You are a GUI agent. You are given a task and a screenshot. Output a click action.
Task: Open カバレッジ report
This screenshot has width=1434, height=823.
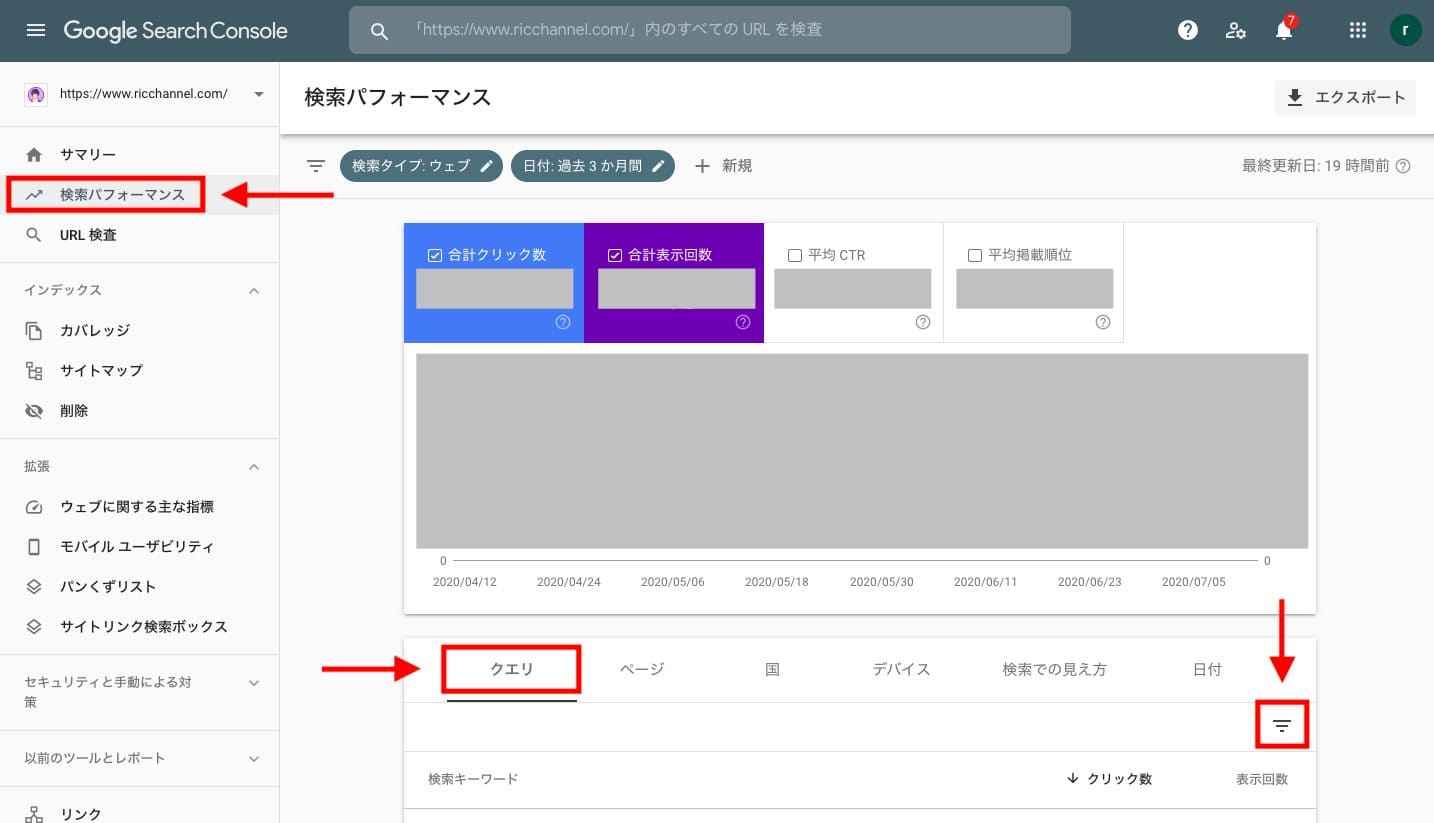pyautogui.click(x=139, y=330)
